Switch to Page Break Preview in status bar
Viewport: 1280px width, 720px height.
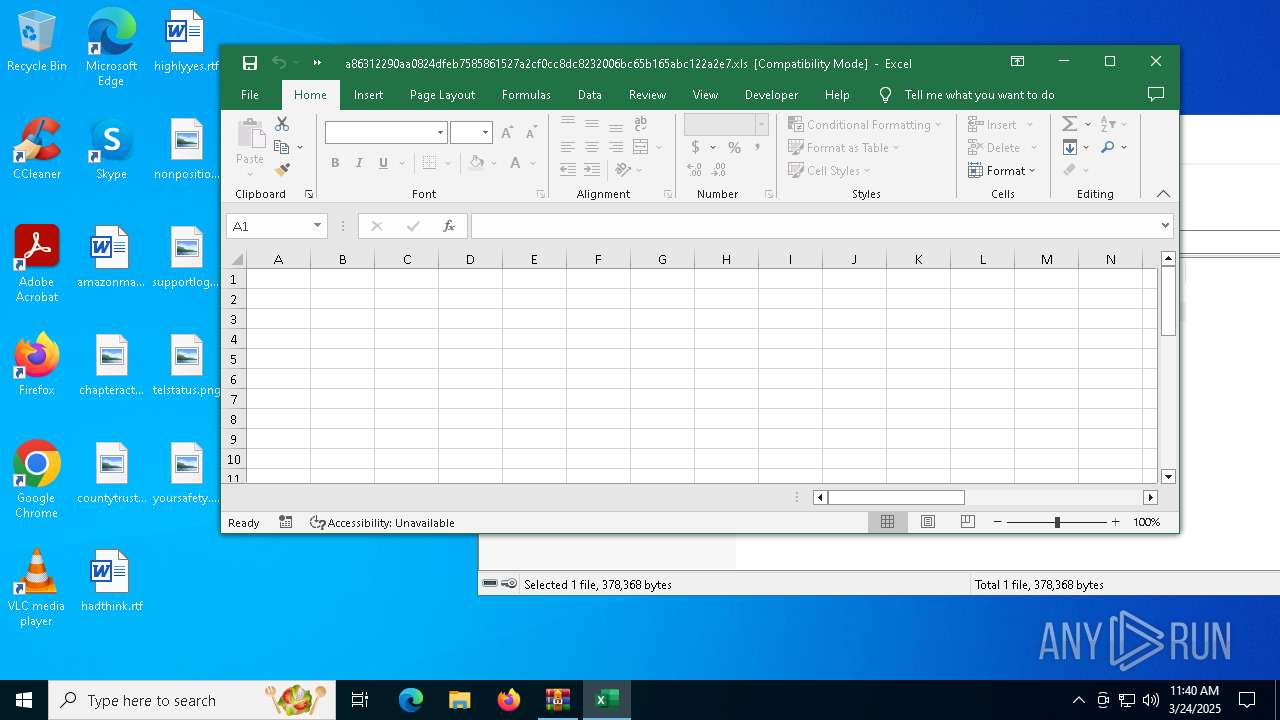tap(967, 522)
